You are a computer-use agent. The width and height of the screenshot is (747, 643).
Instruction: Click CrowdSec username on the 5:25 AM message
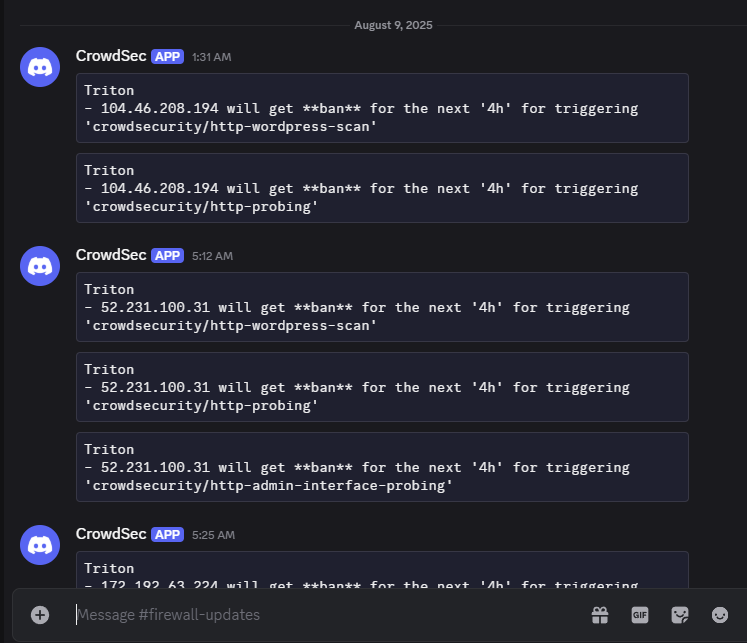click(111, 534)
